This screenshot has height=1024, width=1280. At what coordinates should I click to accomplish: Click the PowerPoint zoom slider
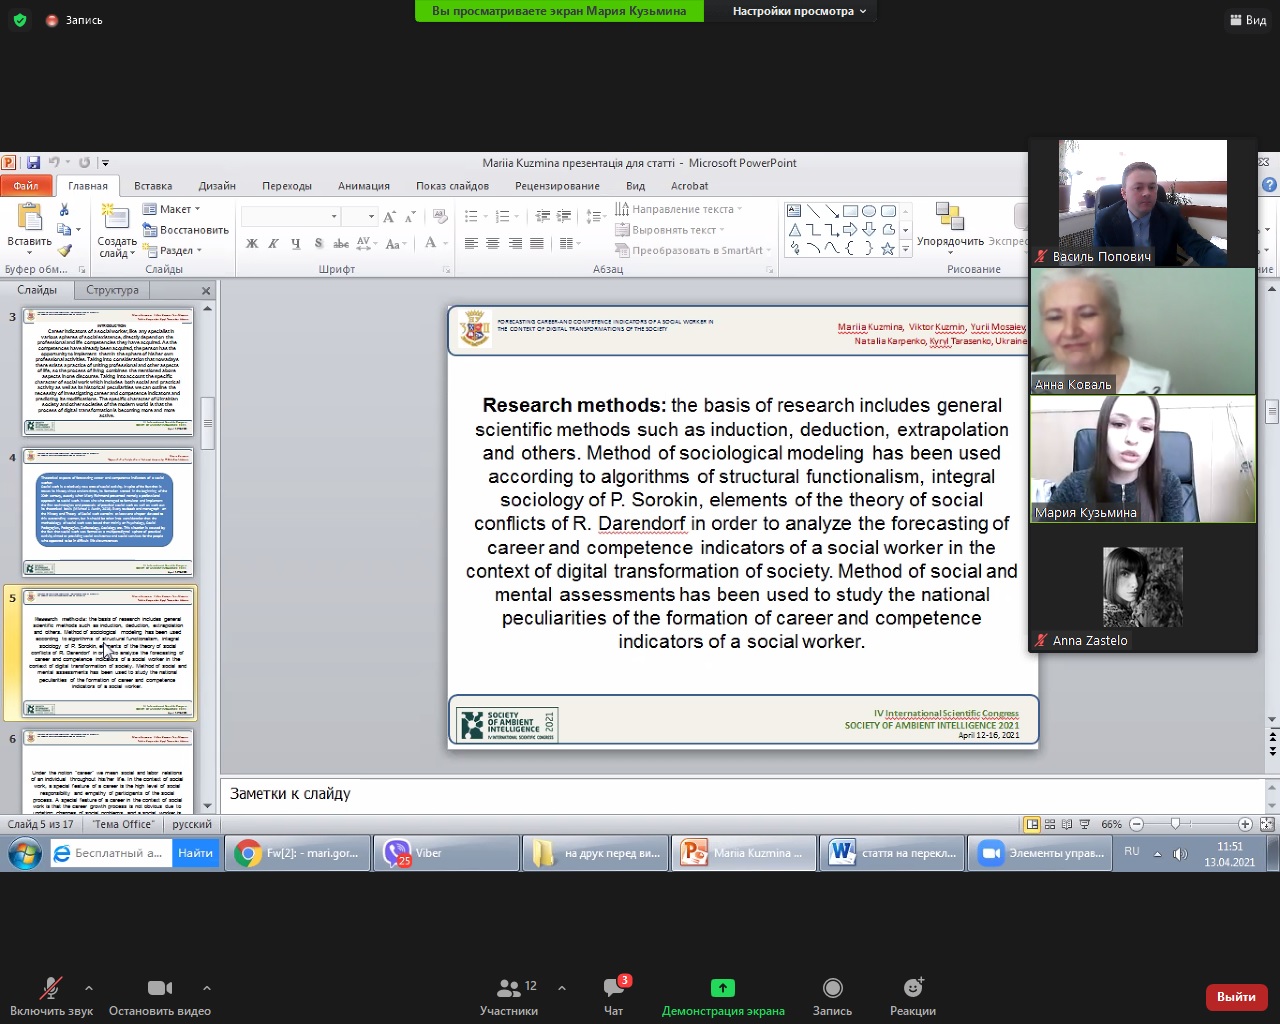1175,824
